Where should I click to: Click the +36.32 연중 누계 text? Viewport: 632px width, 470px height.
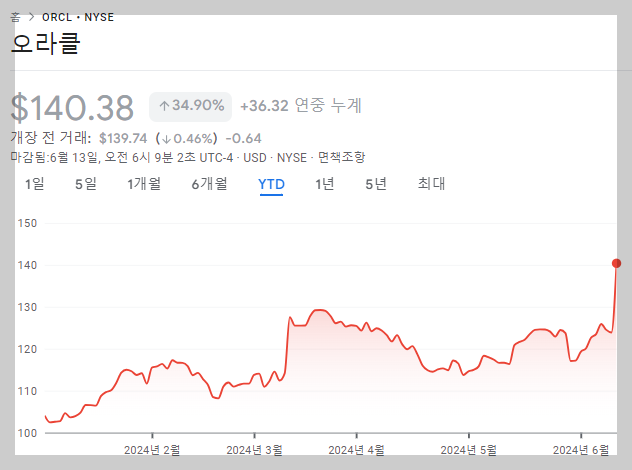[x=301, y=106]
